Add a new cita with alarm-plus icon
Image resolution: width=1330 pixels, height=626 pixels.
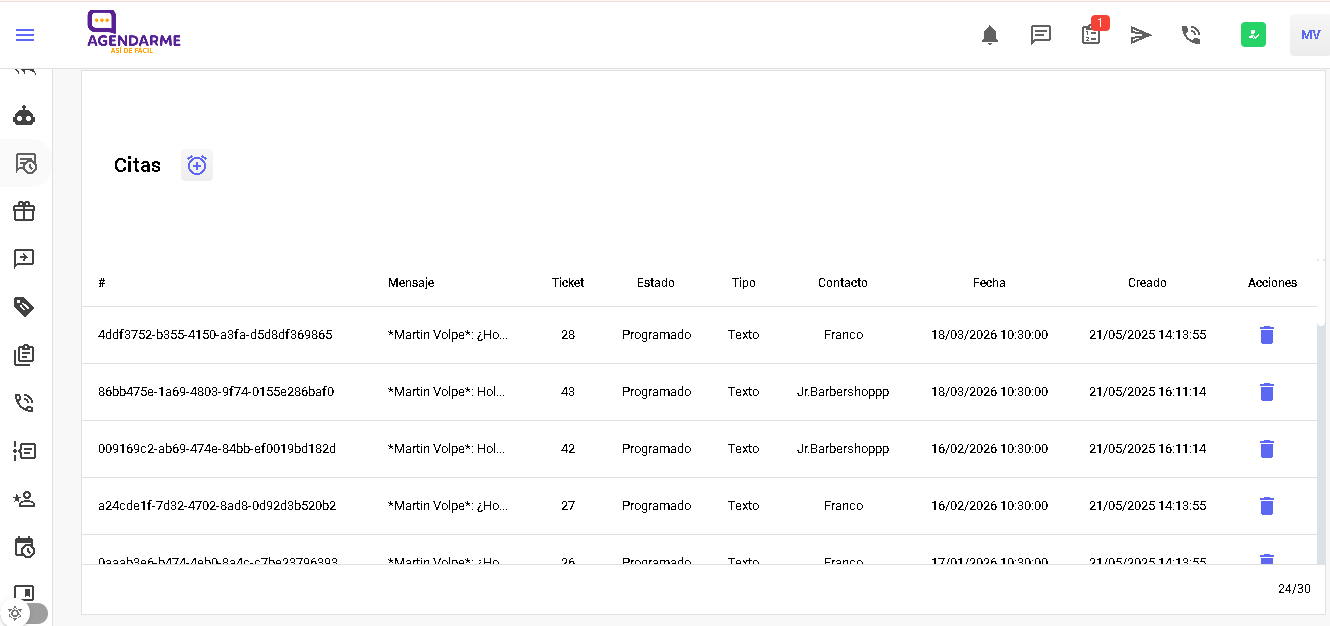pos(197,165)
